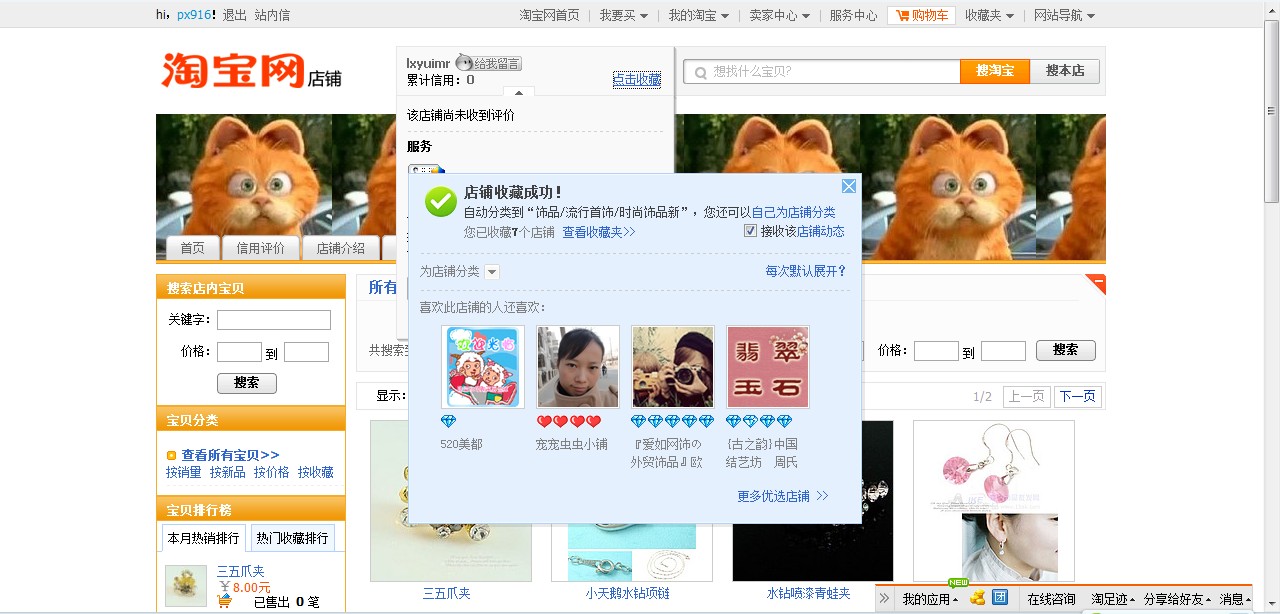Viewport: 1280px width, 614px height.
Task: Click the red hearts rating under 宠宠虫虫小铺
Action: tap(569, 422)
